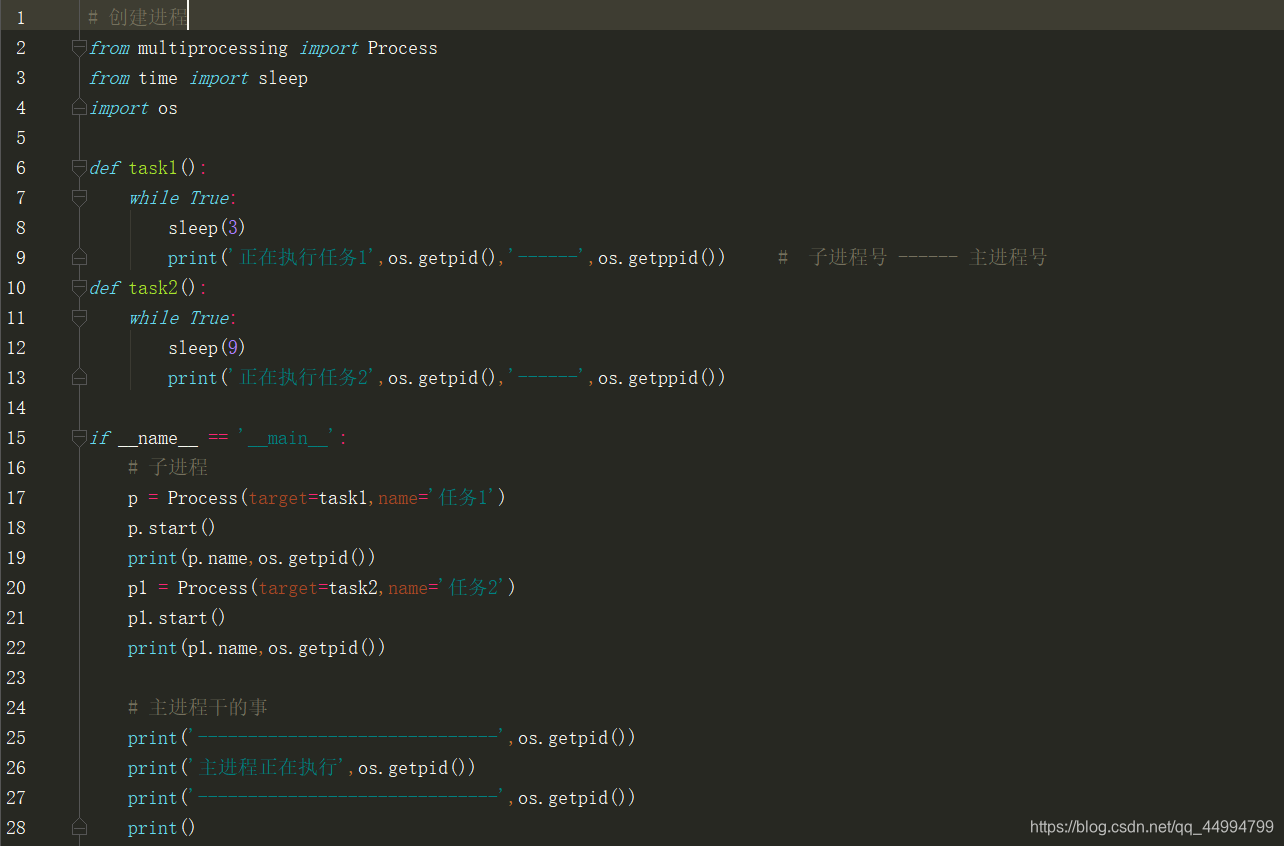The image size is (1284, 846).
Task: Click the function name 'task2' in its def line
Action: [153, 288]
